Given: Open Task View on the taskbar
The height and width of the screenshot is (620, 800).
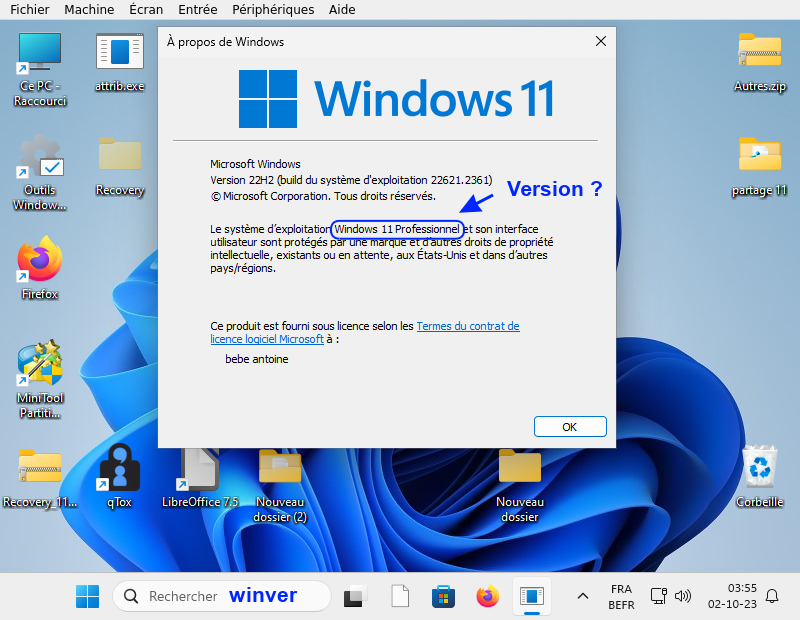Looking at the screenshot, I should click(x=355, y=596).
